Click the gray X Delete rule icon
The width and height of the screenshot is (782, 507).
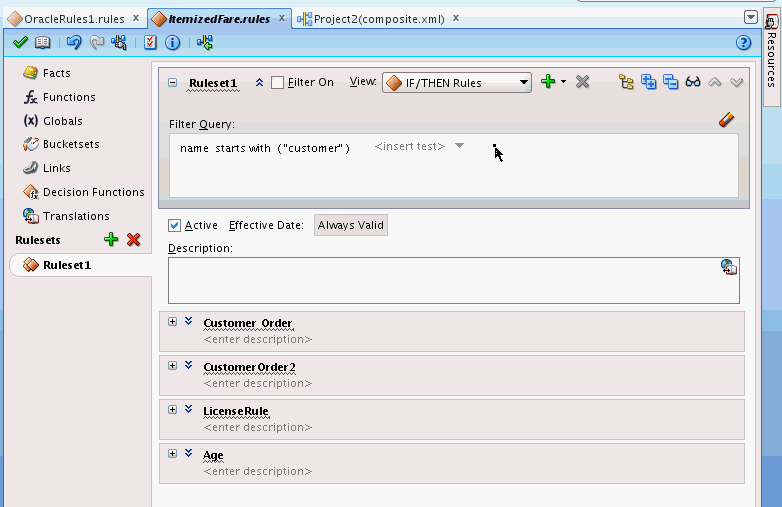(x=582, y=82)
